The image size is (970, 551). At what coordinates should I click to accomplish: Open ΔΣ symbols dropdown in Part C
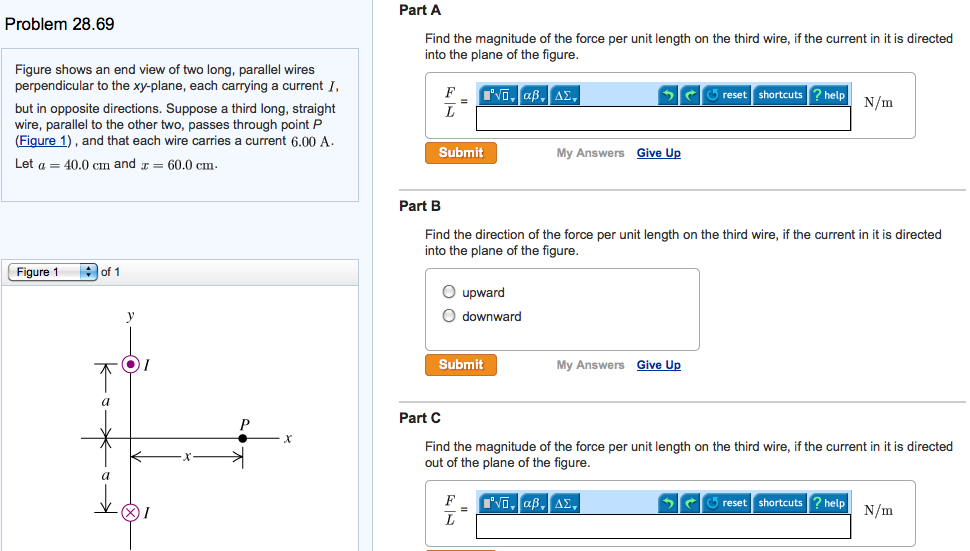pyautogui.click(x=565, y=503)
